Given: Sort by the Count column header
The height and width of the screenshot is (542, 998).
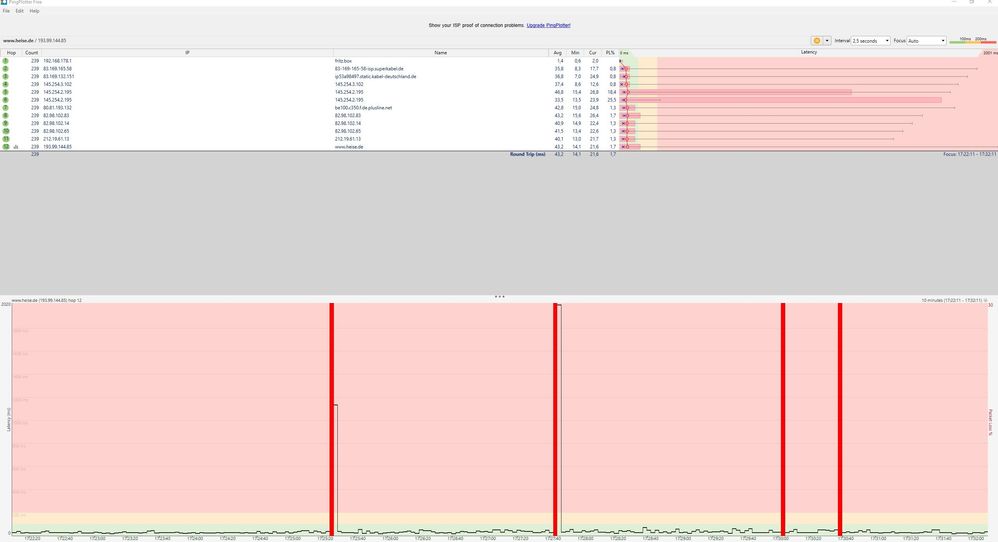Looking at the screenshot, I should point(31,53).
